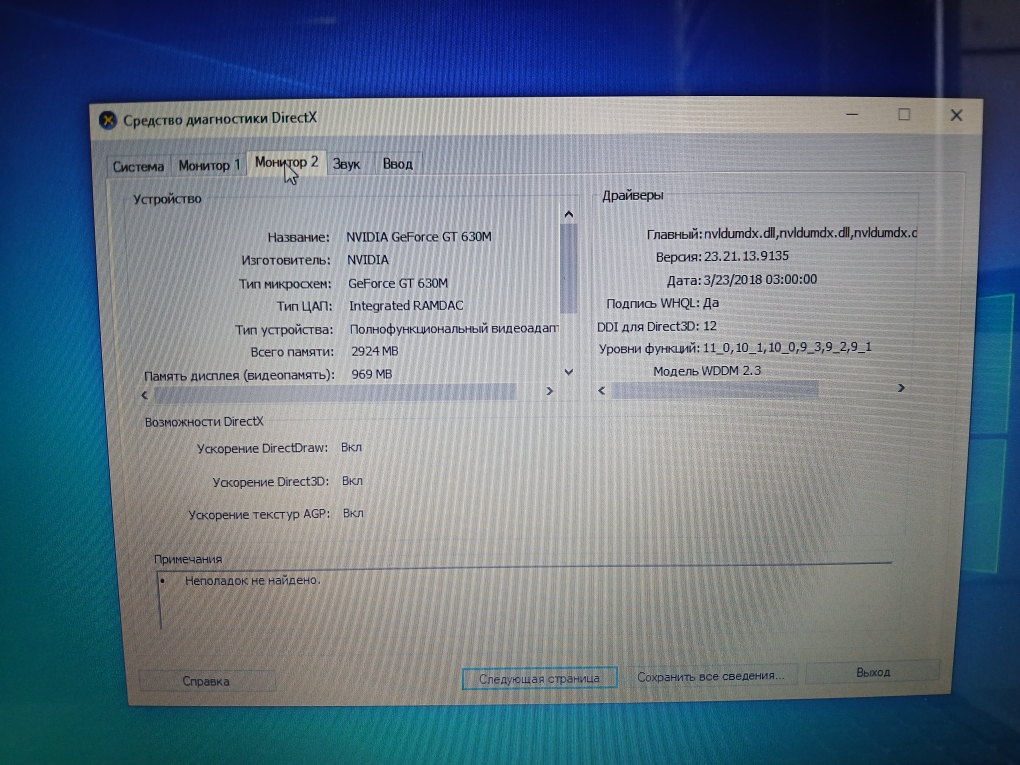
Task: Click the DDI для Direct3D: 12 text
Action: pos(657,326)
